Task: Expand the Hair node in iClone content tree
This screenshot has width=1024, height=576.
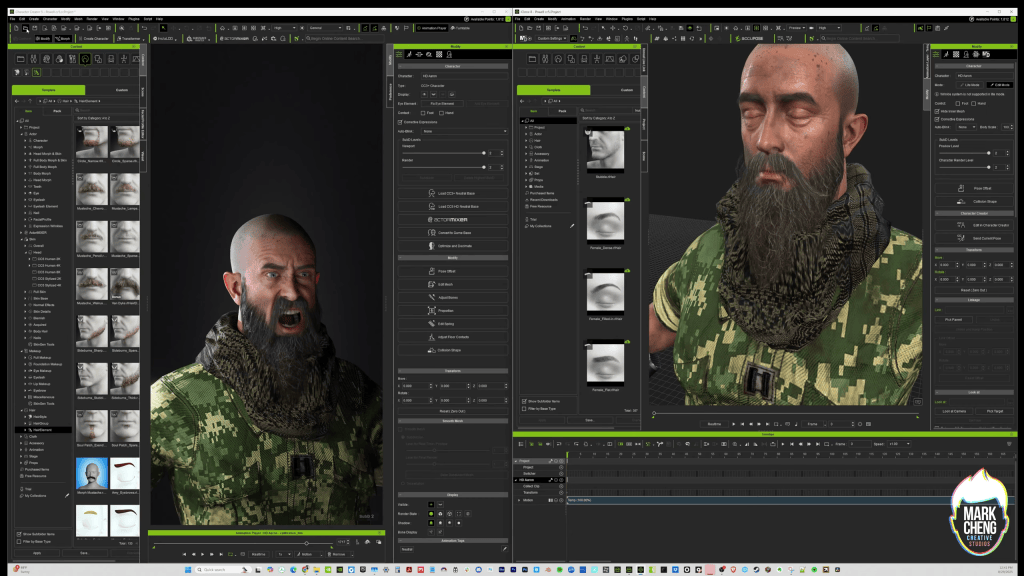Action: coord(526,140)
